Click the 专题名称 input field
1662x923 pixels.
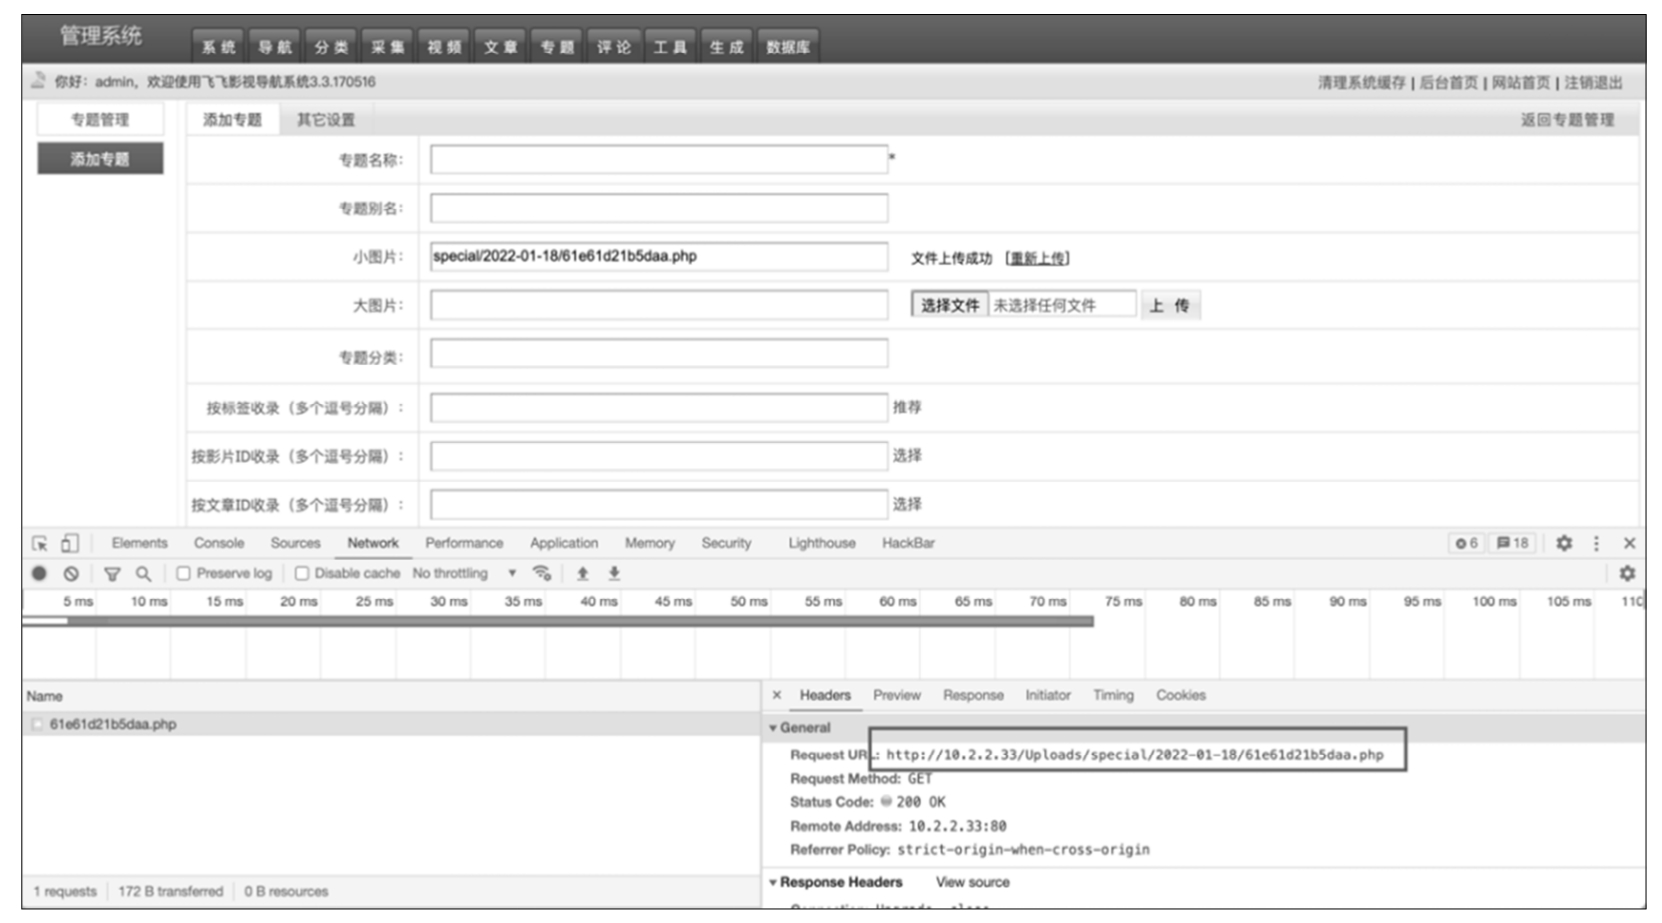click(x=658, y=159)
